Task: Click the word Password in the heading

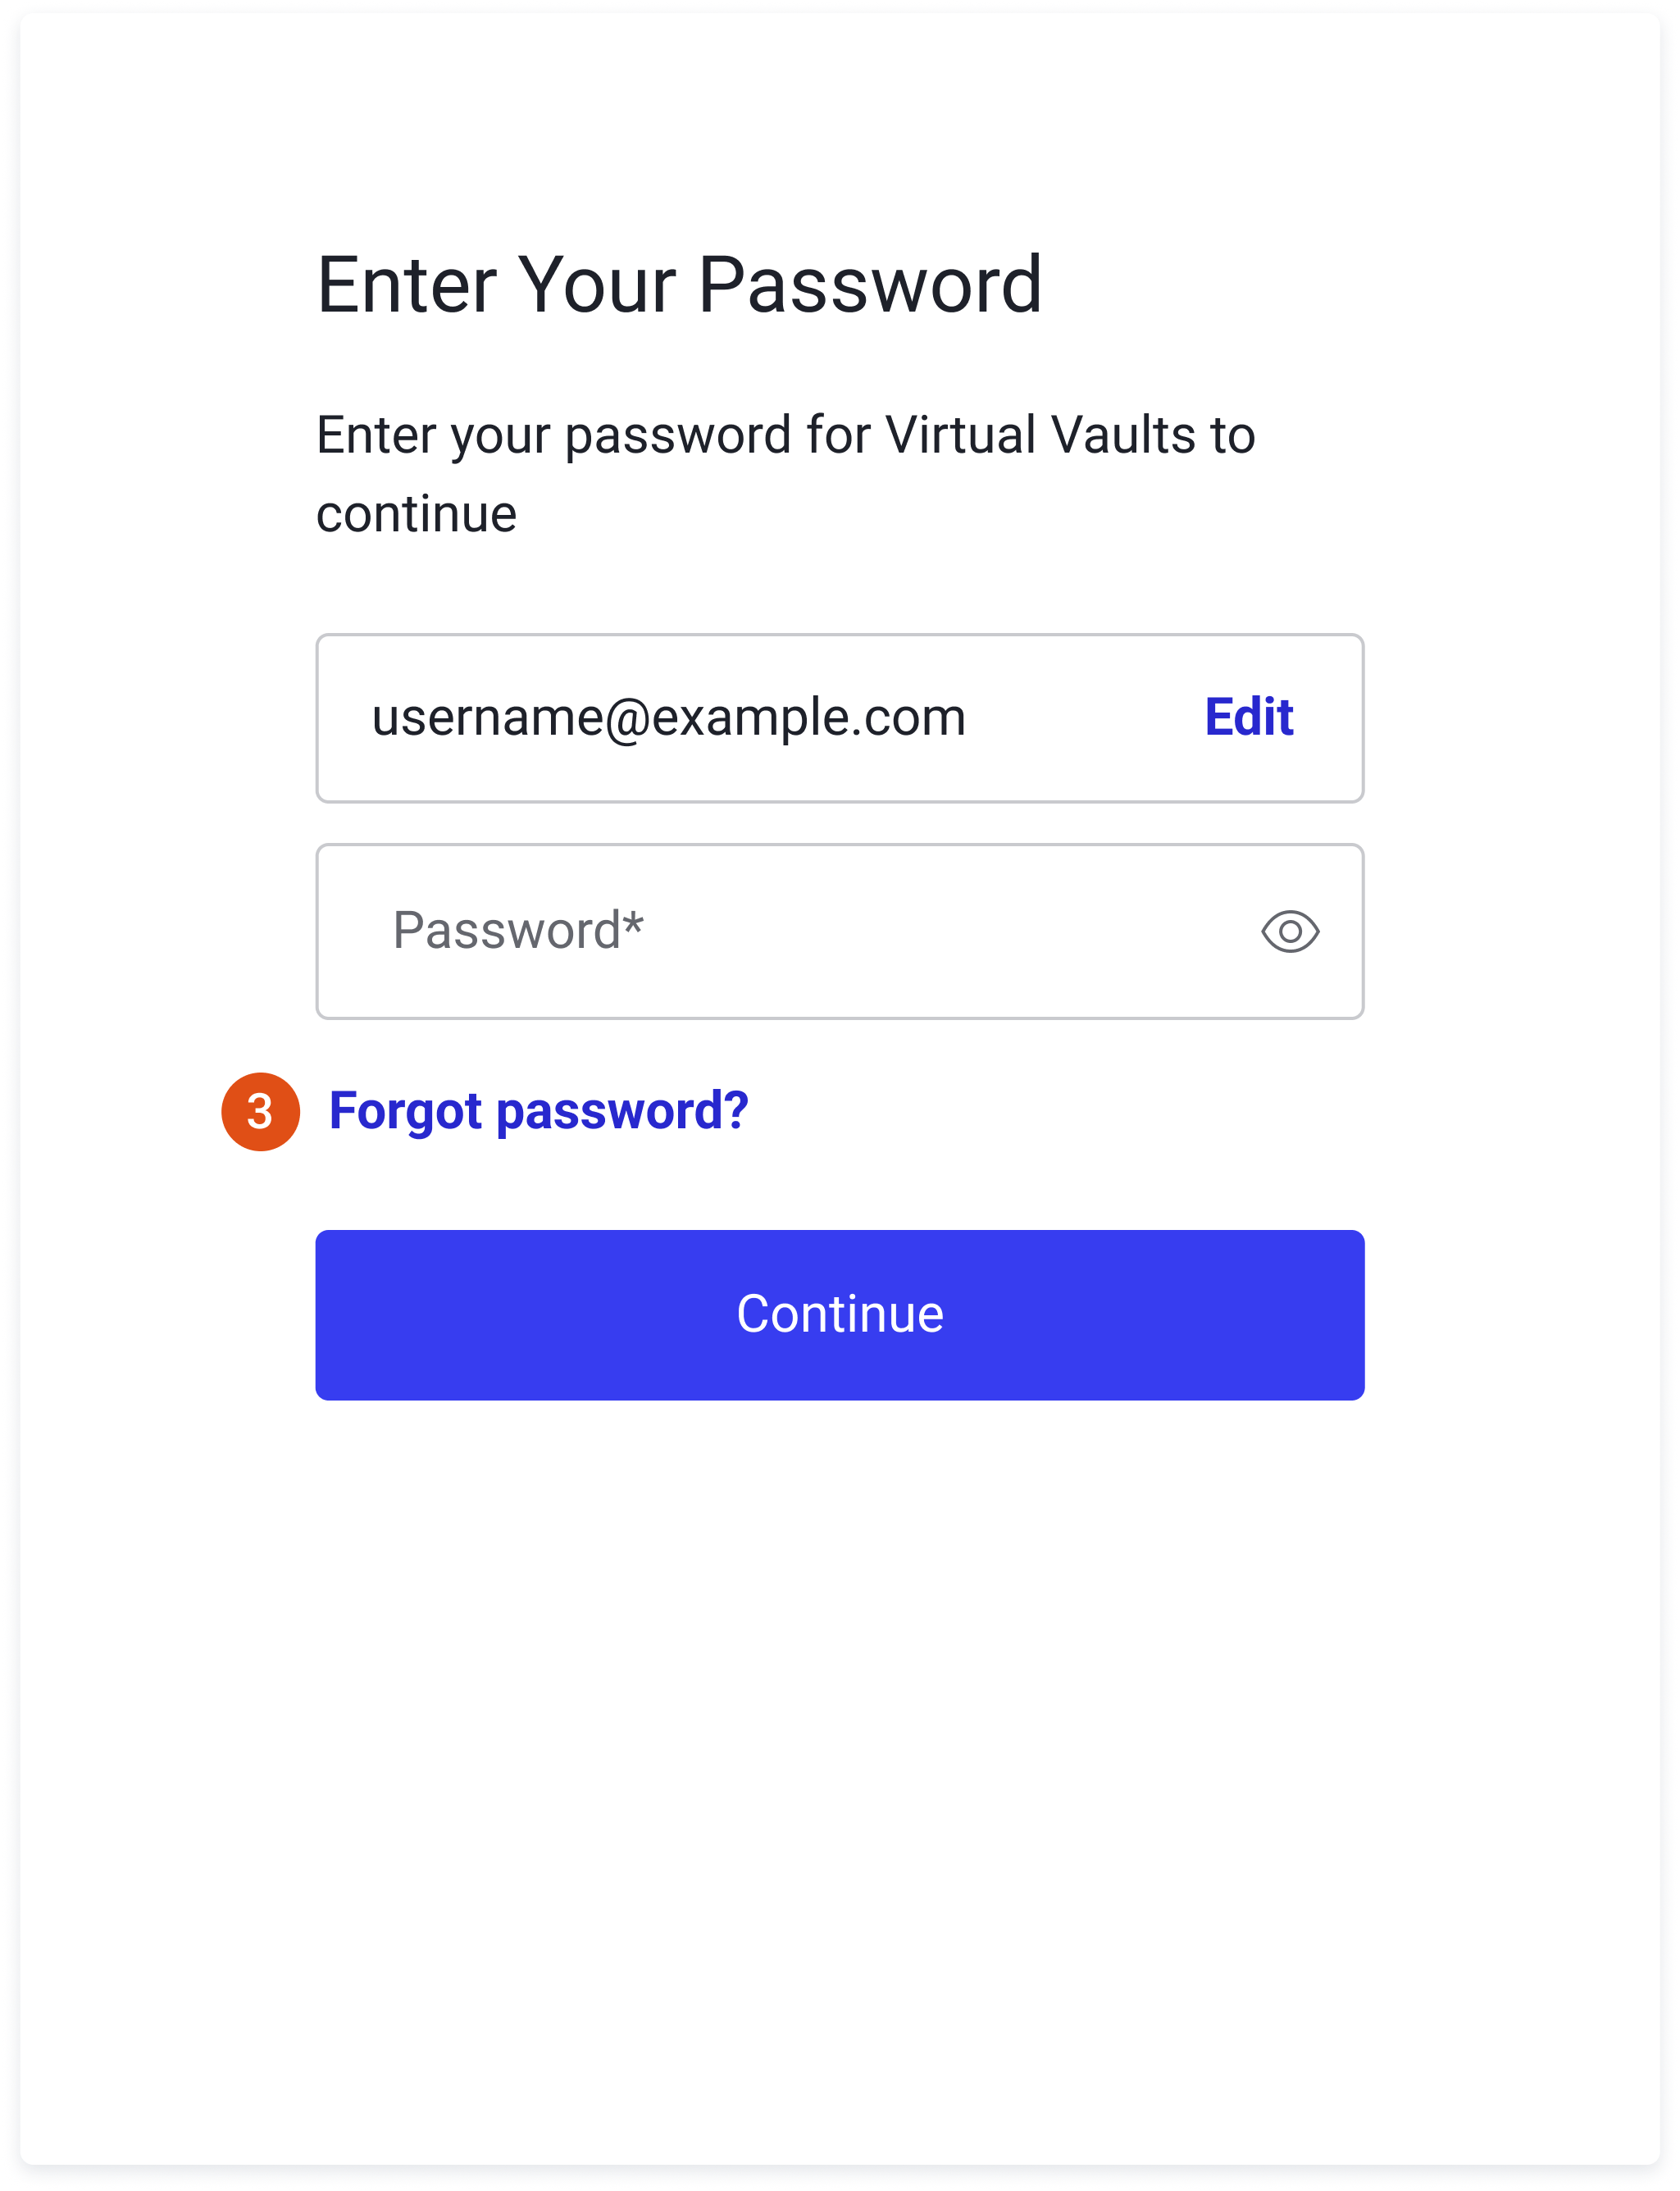Action: pos(869,285)
